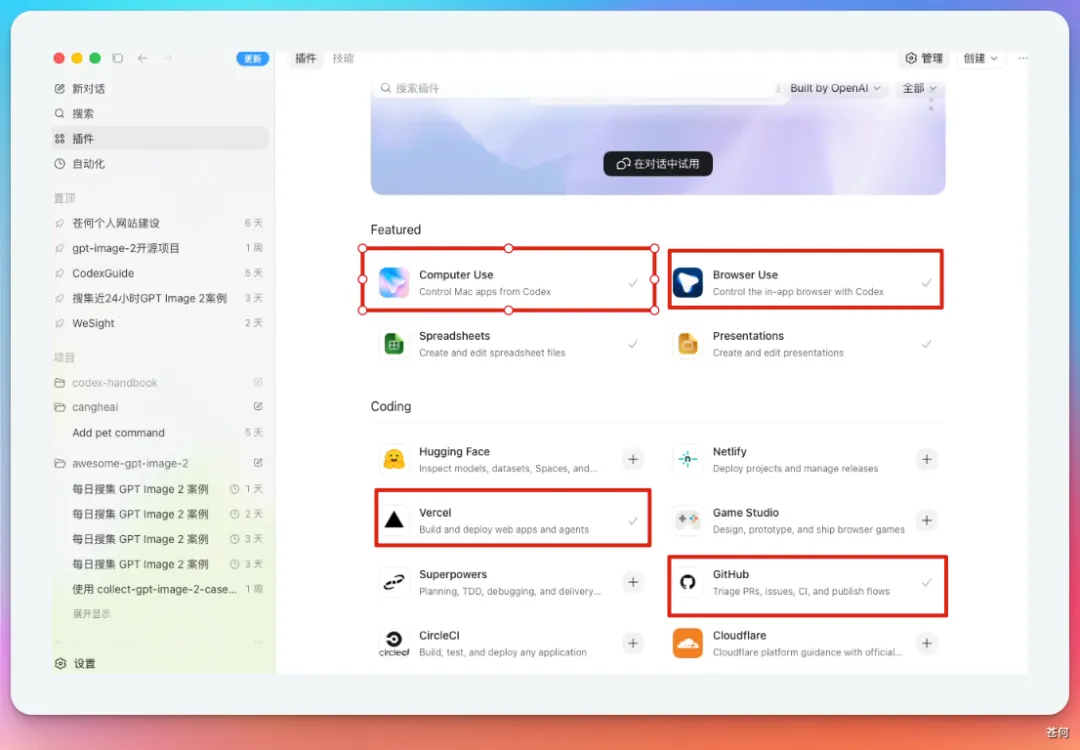Open the GitHub plugin icon
Image resolution: width=1080 pixels, height=750 pixels.
tap(687, 582)
